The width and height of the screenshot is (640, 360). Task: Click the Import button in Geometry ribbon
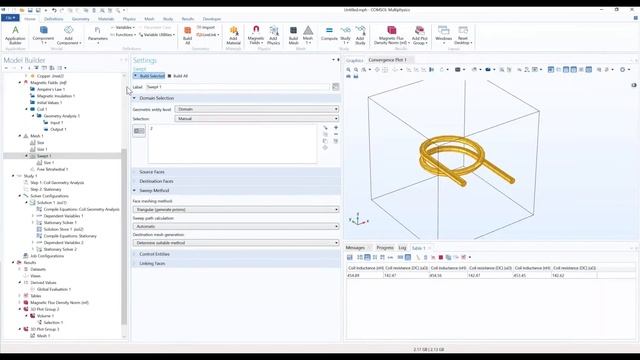[x=206, y=27]
